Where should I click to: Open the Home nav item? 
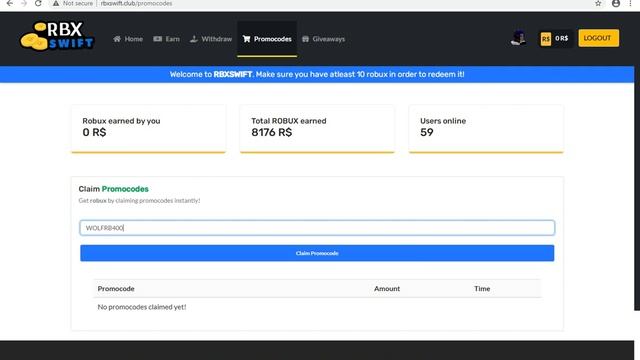pyautogui.click(x=128, y=39)
